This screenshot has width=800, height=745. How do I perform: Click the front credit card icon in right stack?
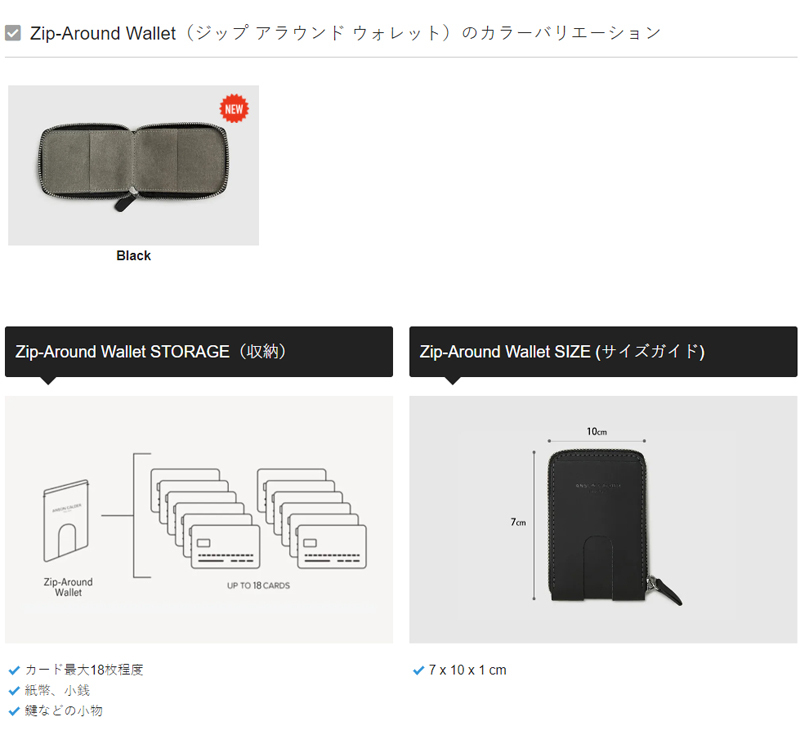pos(332,547)
